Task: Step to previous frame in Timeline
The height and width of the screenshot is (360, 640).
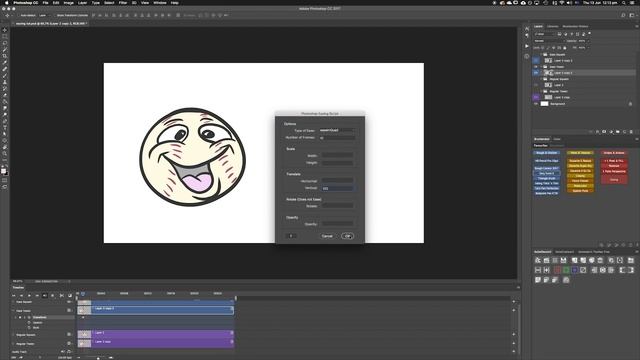Action: tap(21, 296)
